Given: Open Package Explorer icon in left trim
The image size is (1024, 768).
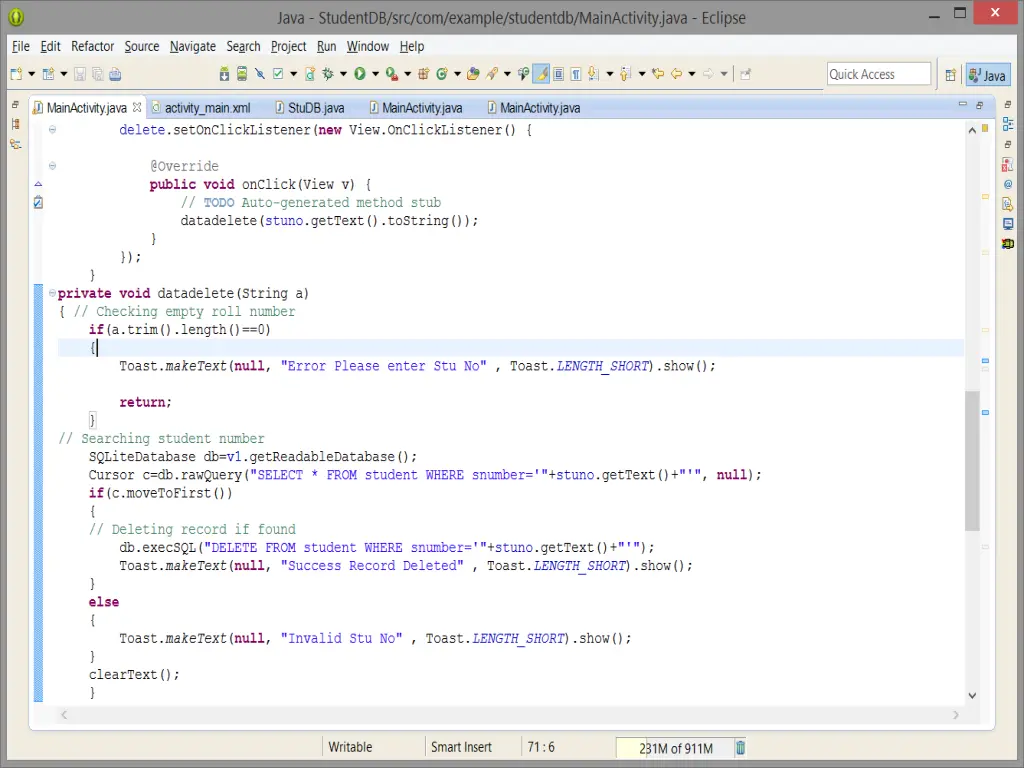Looking at the screenshot, I should pos(16,124).
